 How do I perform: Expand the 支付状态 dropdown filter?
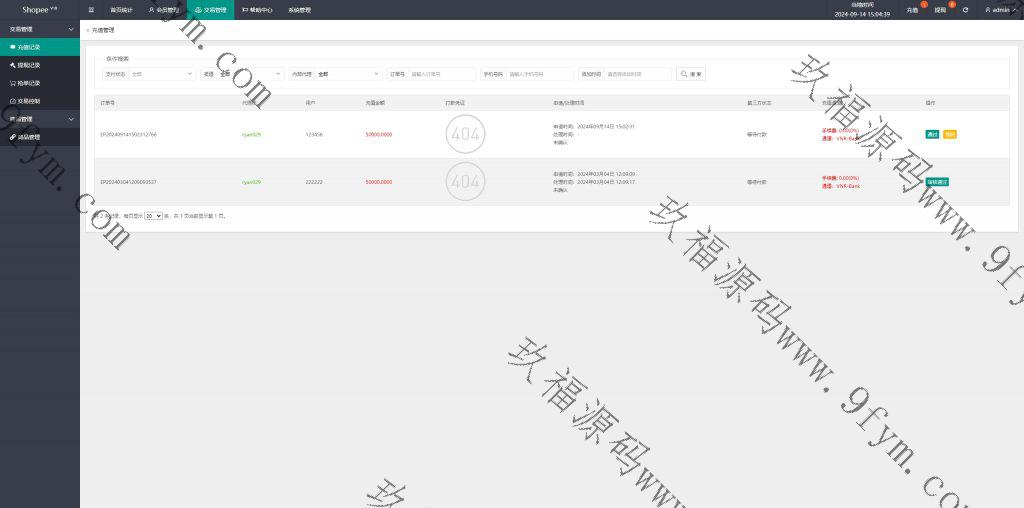point(160,74)
